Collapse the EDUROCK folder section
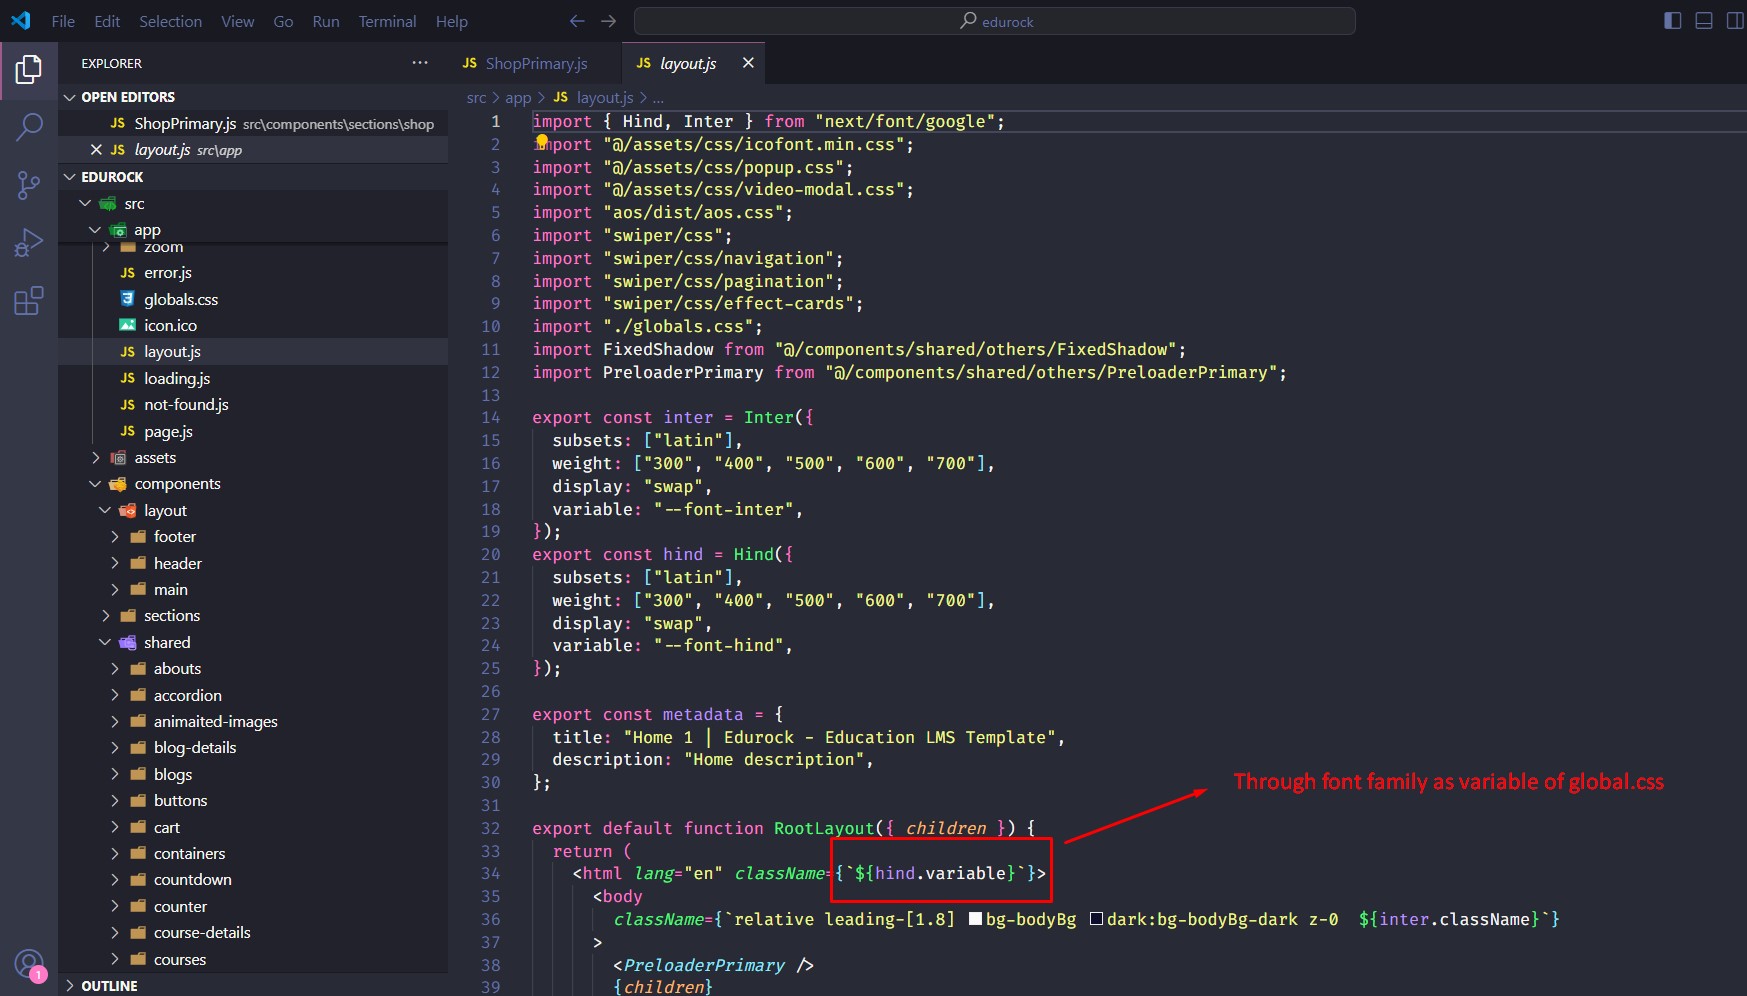This screenshot has width=1747, height=996. pos(253,177)
